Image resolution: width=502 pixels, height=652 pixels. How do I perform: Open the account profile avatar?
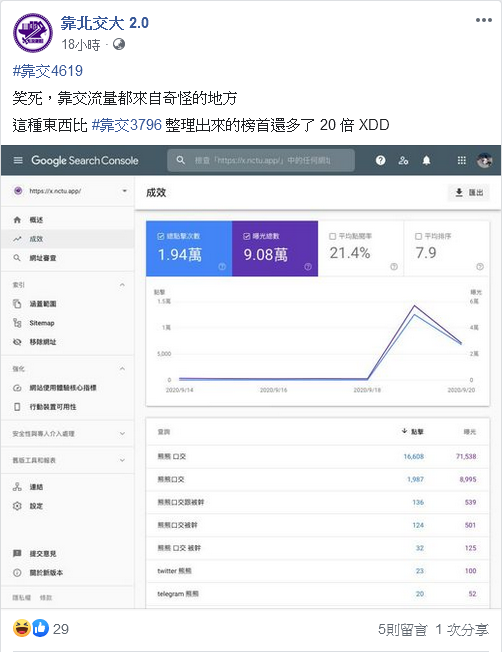coord(484,160)
